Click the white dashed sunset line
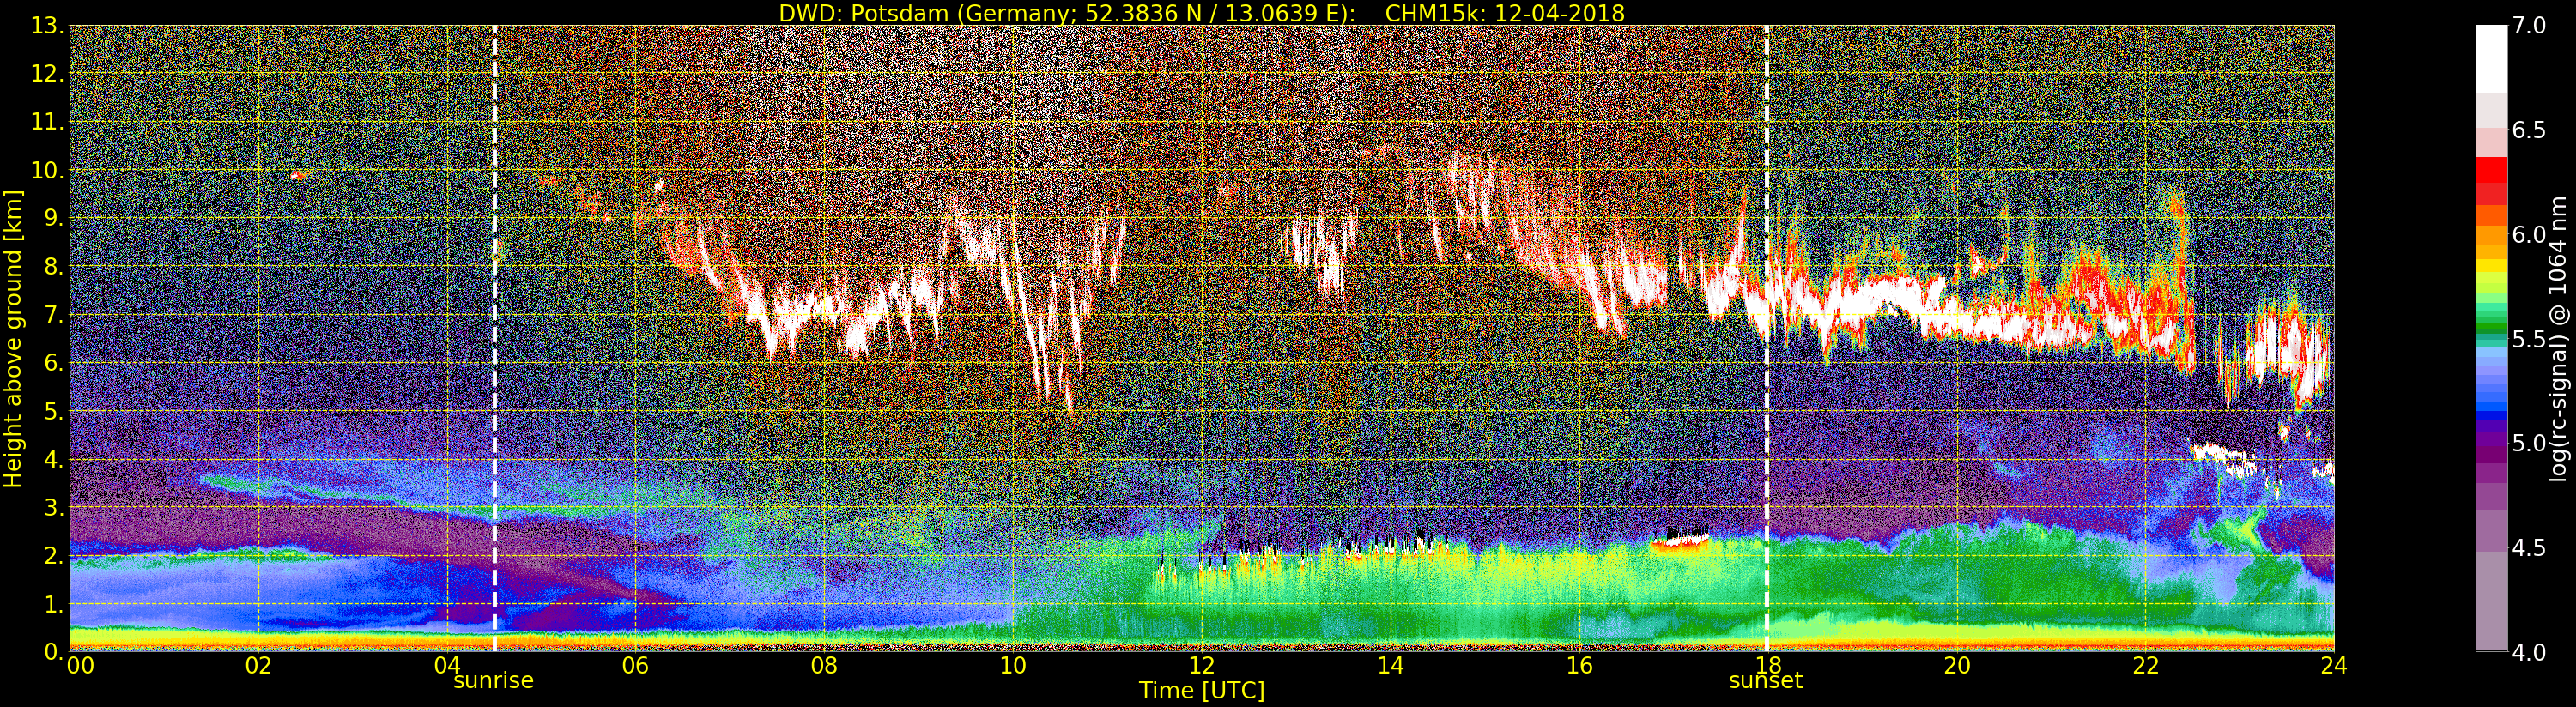This screenshot has width=2576, height=707. (1767, 338)
